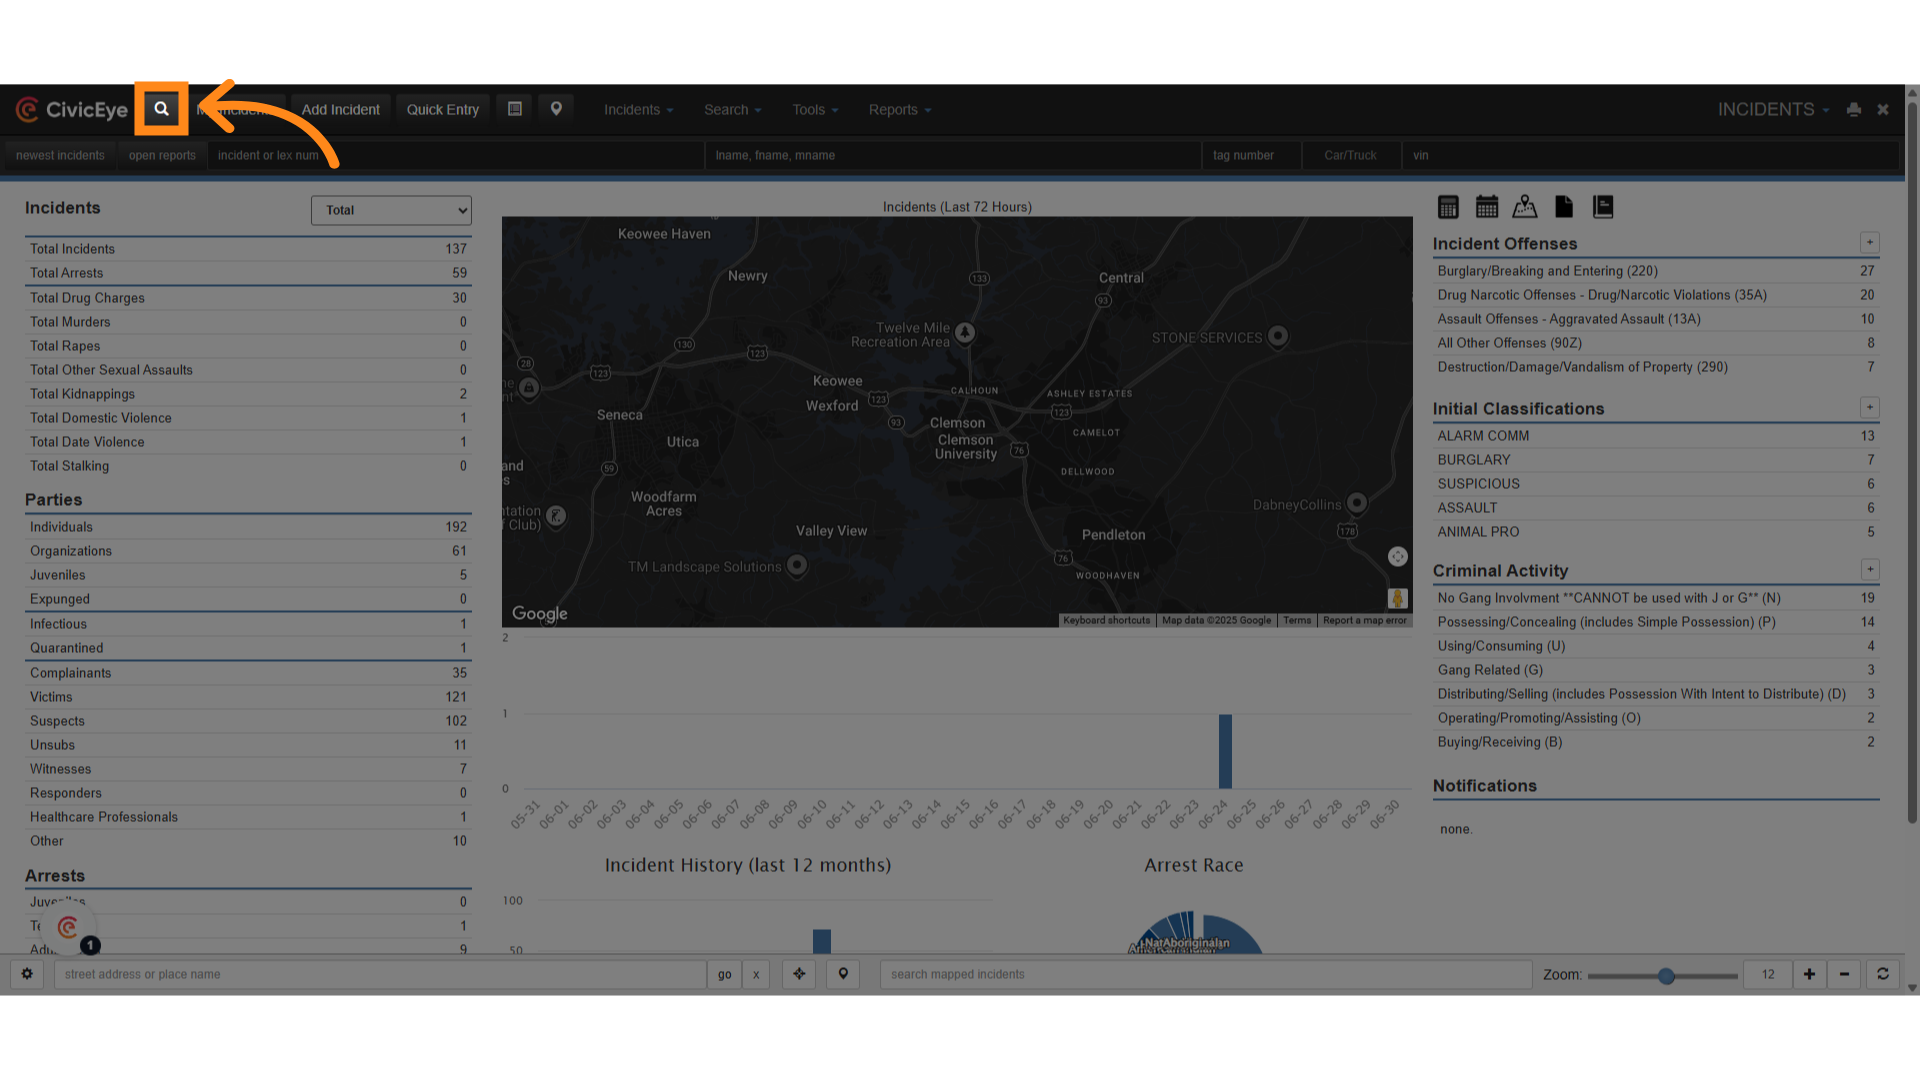1920x1080 pixels.
Task: Open the book journal icon
Action: pyautogui.click(x=1603, y=207)
